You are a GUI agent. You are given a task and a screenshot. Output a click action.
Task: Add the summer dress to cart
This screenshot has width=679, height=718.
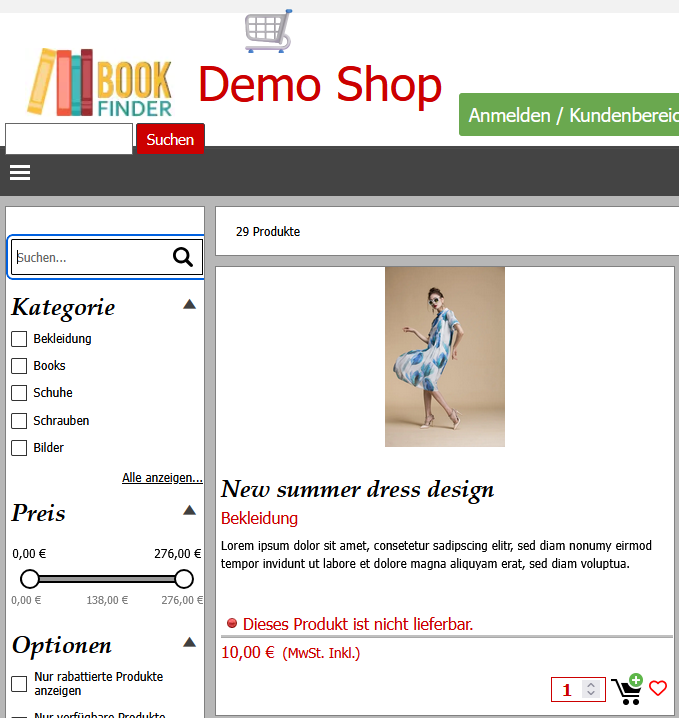628,689
